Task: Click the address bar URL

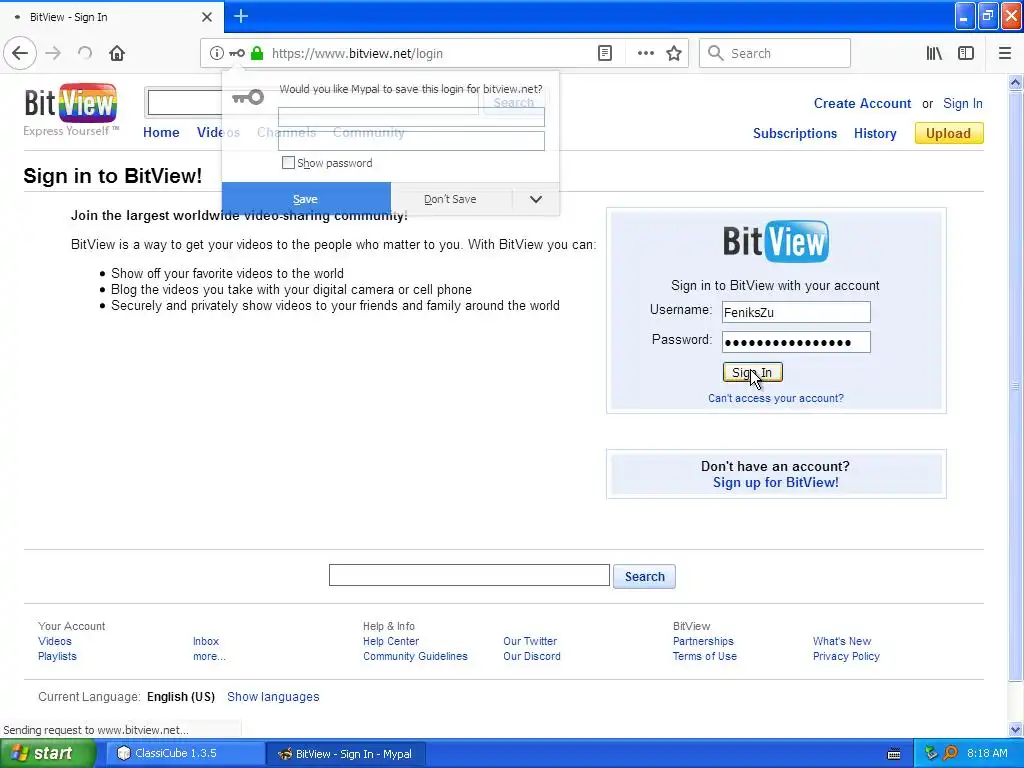Action: [357, 54]
